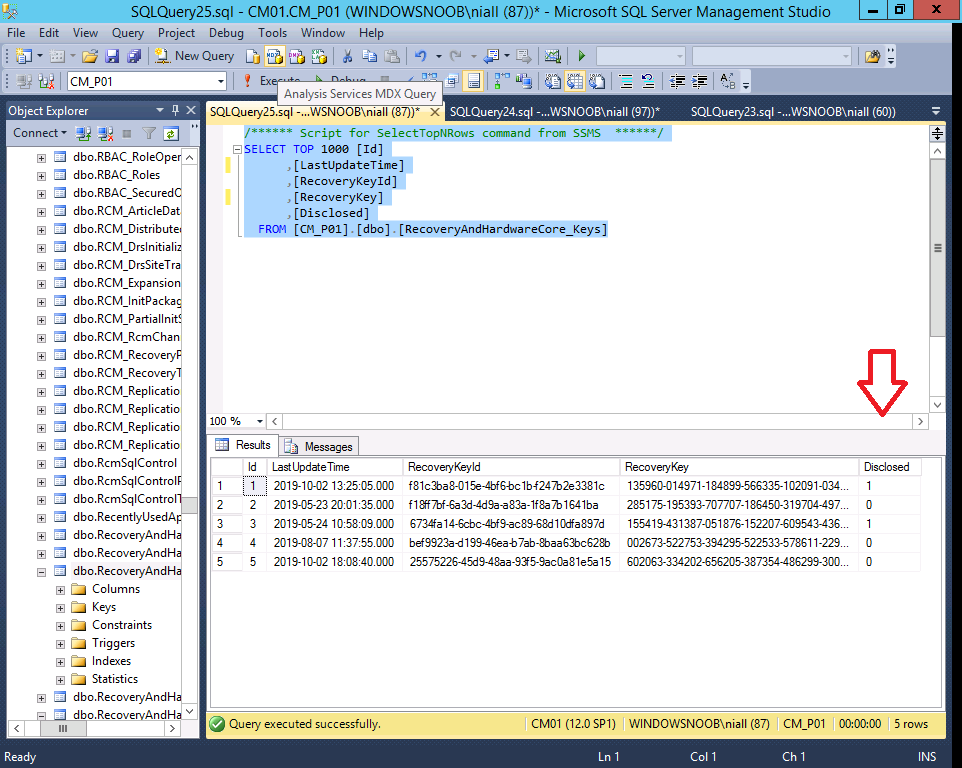
Task: Select the RecoveryKeyId cell starting with bef9923a
Action: [510, 543]
